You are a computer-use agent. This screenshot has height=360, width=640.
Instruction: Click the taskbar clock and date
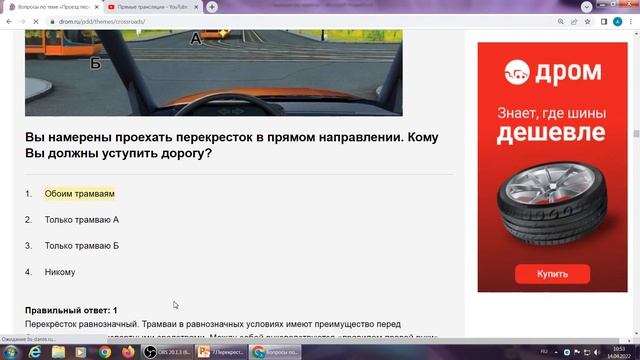click(x=619, y=352)
